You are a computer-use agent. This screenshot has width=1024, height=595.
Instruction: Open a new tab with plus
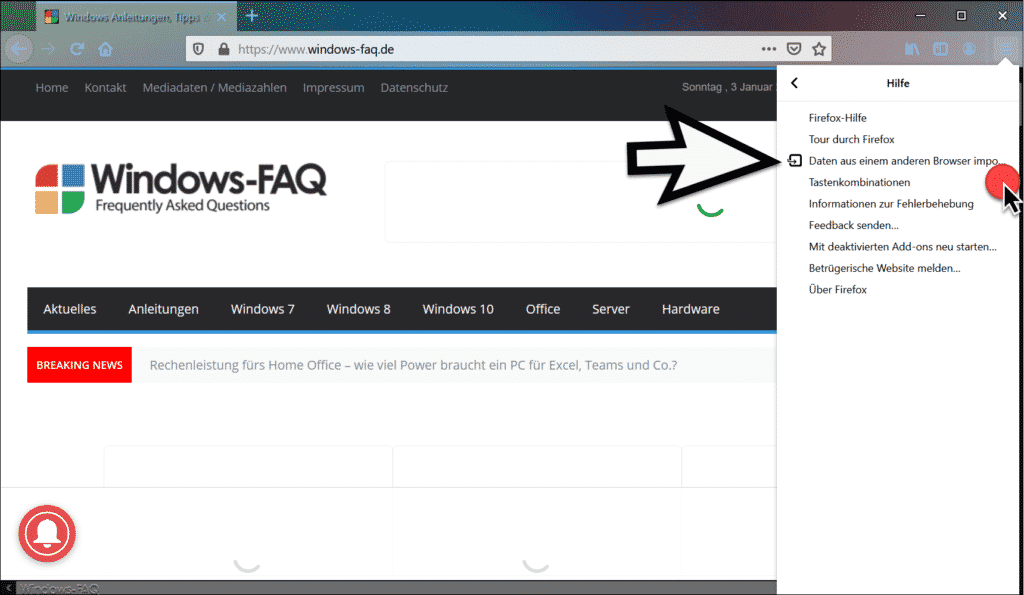(x=252, y=16)
